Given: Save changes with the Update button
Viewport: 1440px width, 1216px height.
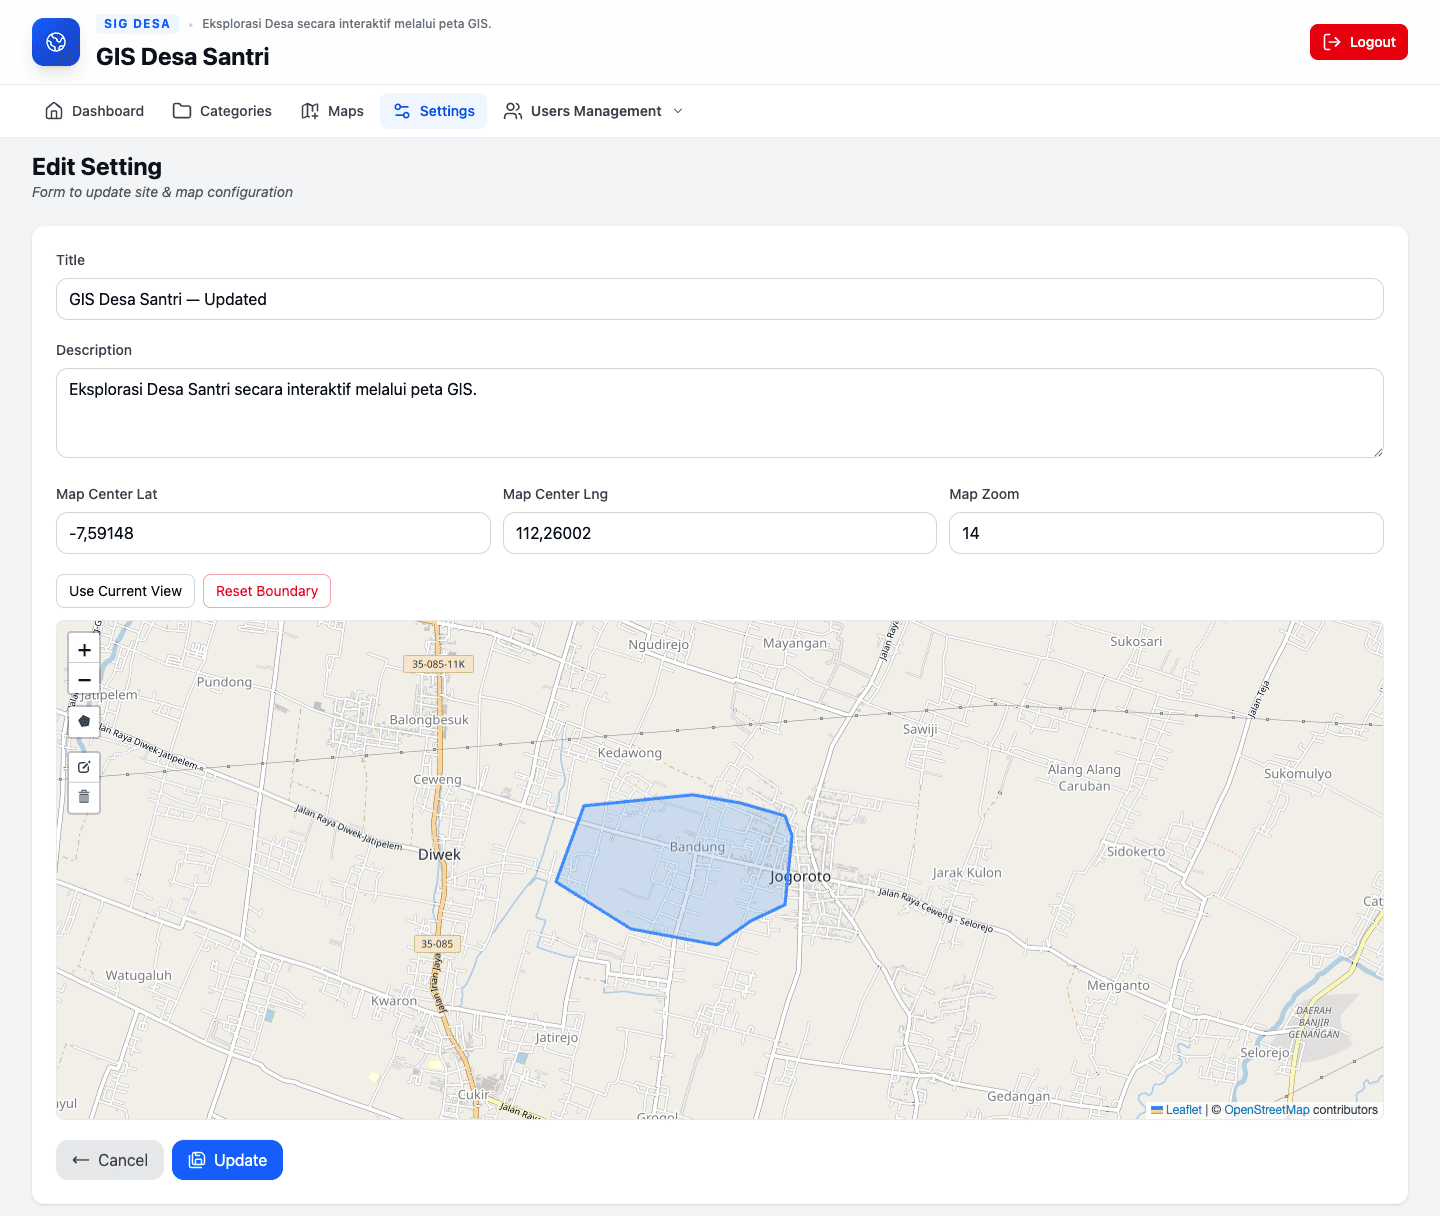Looking at the screenshot, I should (227, 1160).
